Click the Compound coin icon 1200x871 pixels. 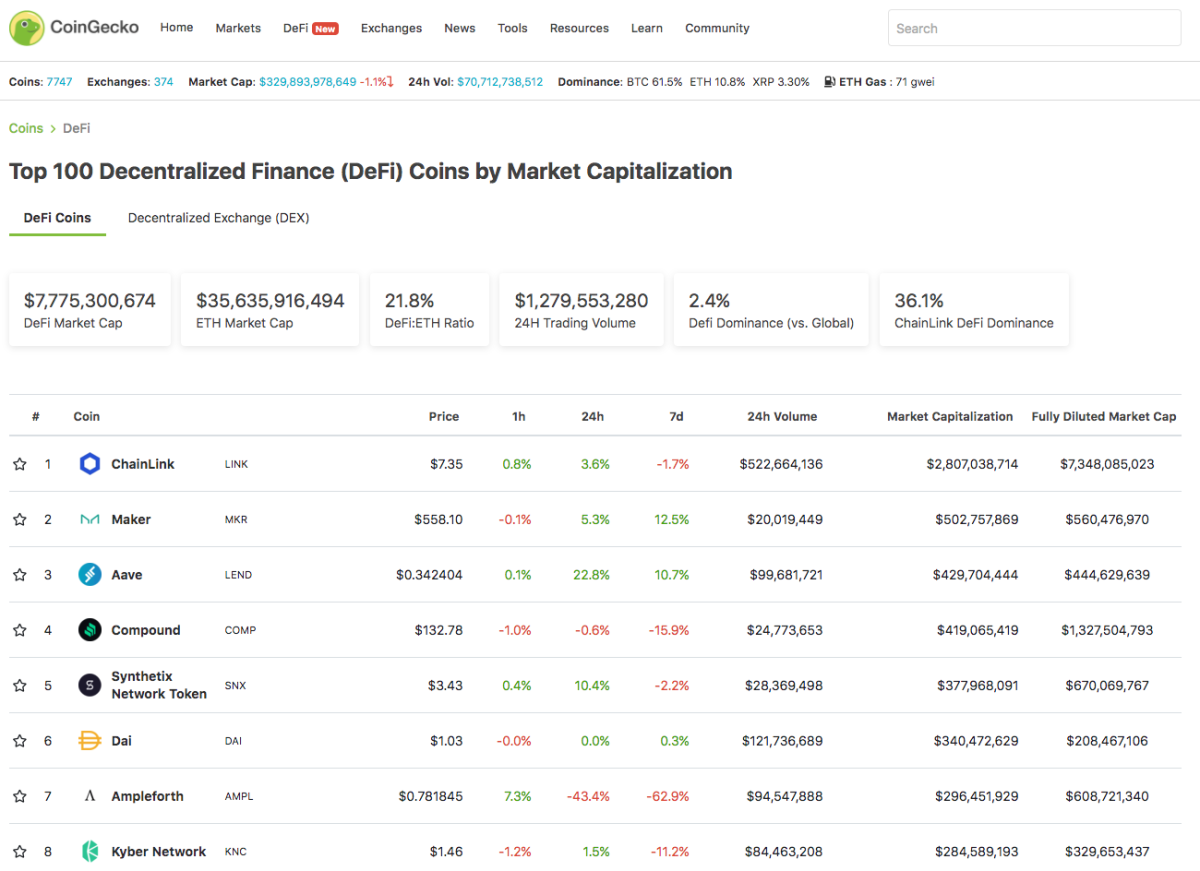coord(90,630)
